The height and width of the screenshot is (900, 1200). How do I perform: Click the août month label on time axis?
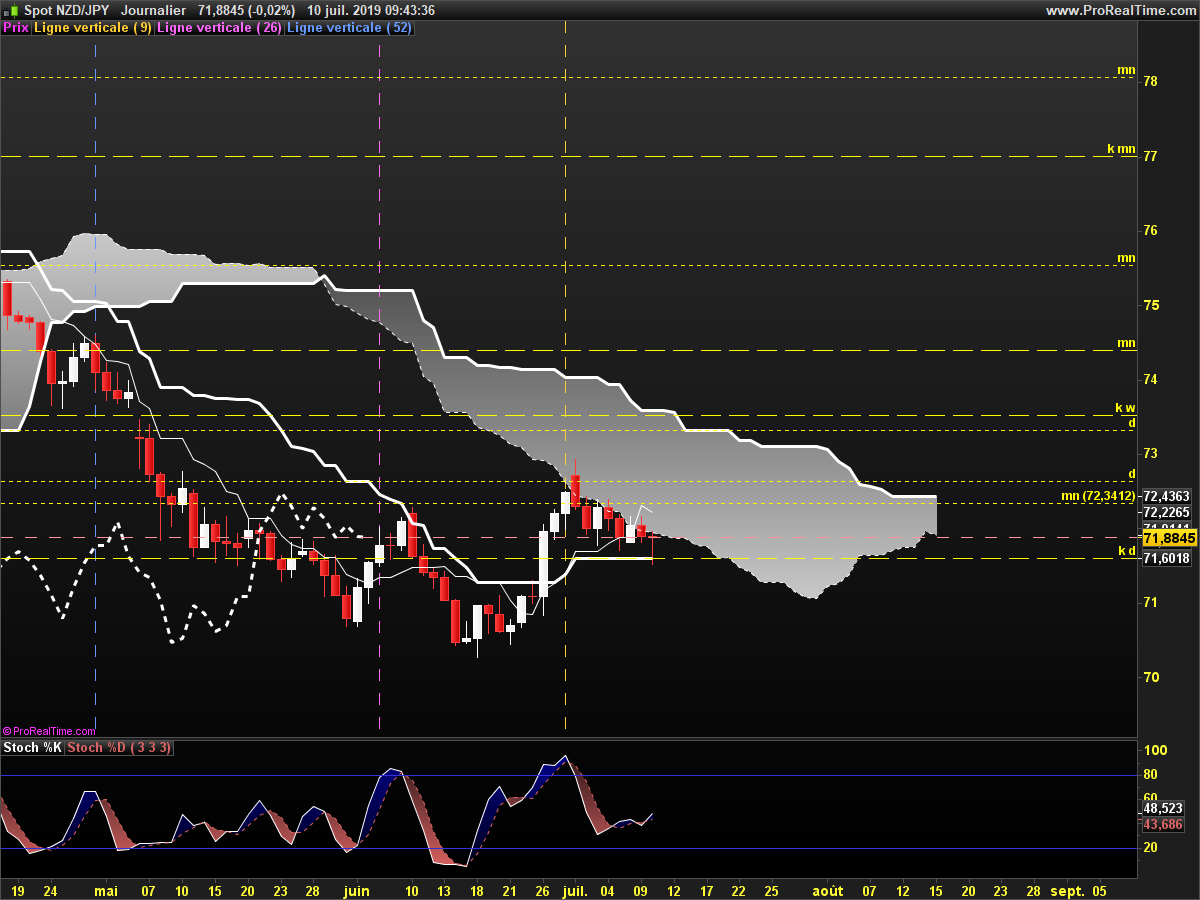pos(827,890)
